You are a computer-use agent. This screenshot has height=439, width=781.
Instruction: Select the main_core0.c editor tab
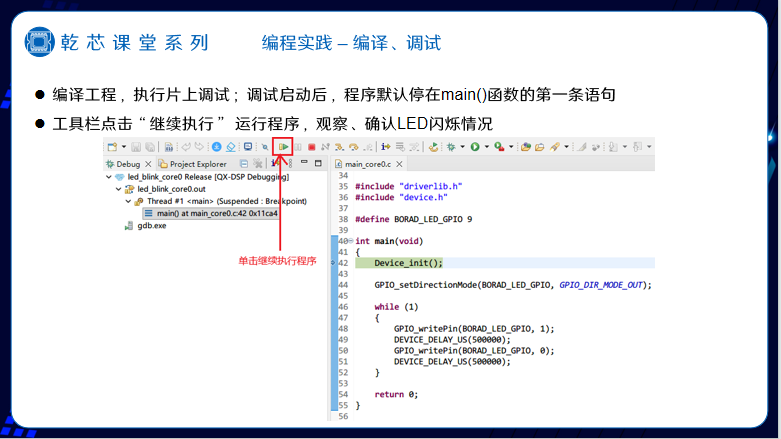point(368,164)
